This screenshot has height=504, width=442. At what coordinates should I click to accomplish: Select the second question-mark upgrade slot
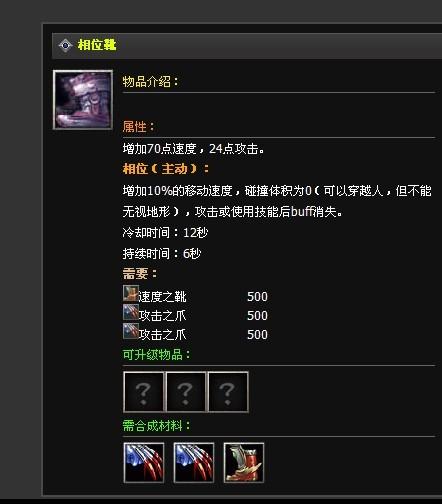click(x=186, y=392)
